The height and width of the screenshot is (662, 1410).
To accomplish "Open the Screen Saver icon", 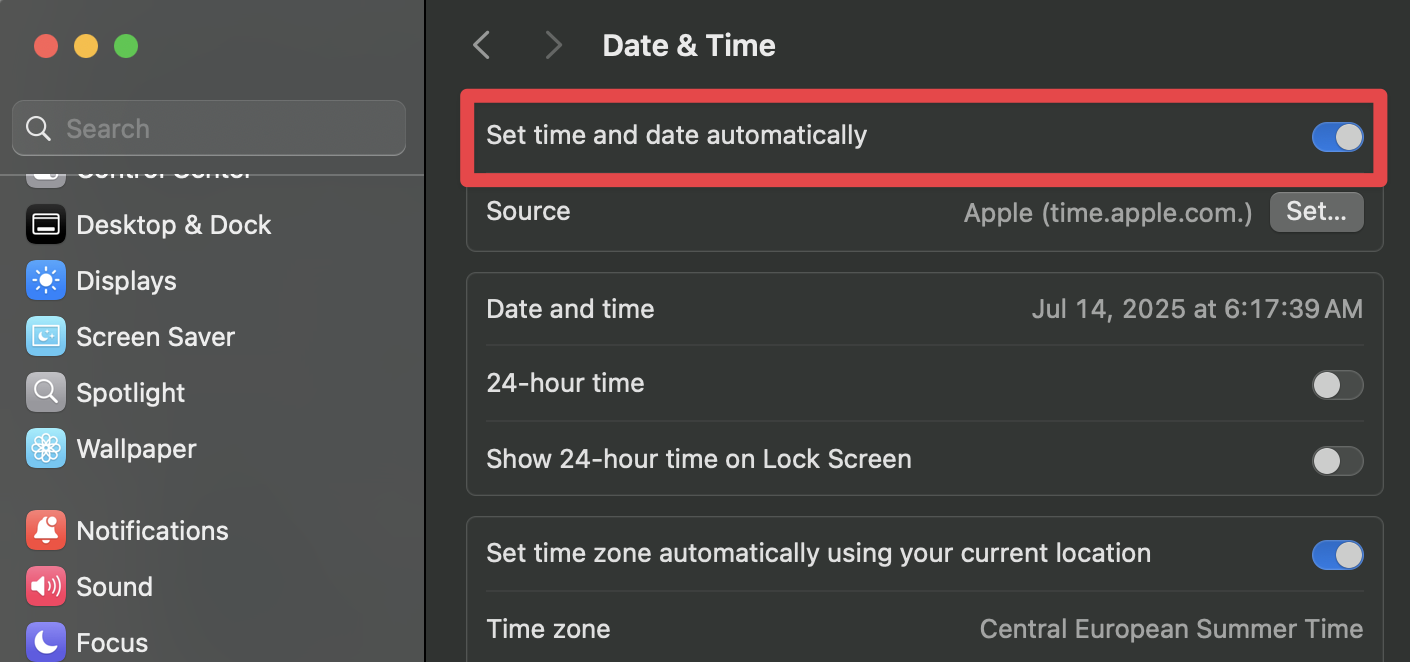I will (46, 337).
